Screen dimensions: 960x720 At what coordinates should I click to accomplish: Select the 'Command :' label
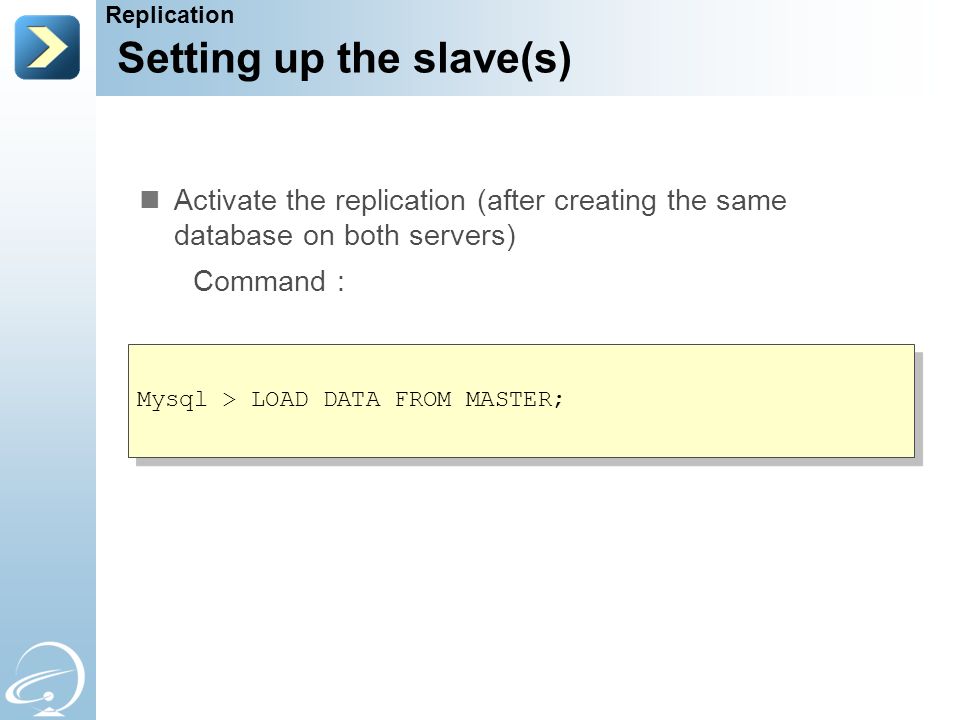coord(269,282)
